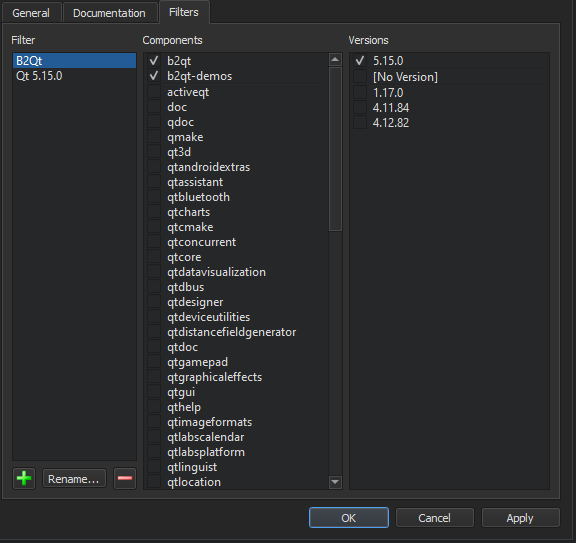Tick the qtdesigner checkbox

(x=154, y=302)
